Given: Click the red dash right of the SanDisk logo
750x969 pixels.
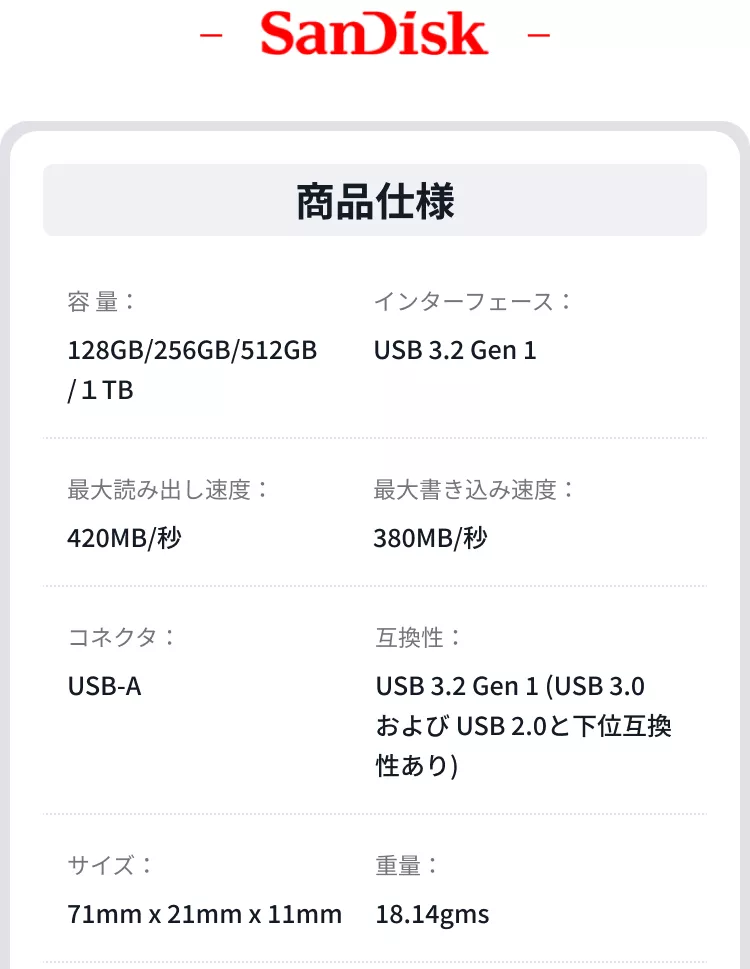Looking at the screenshot, I should [538, 35].
